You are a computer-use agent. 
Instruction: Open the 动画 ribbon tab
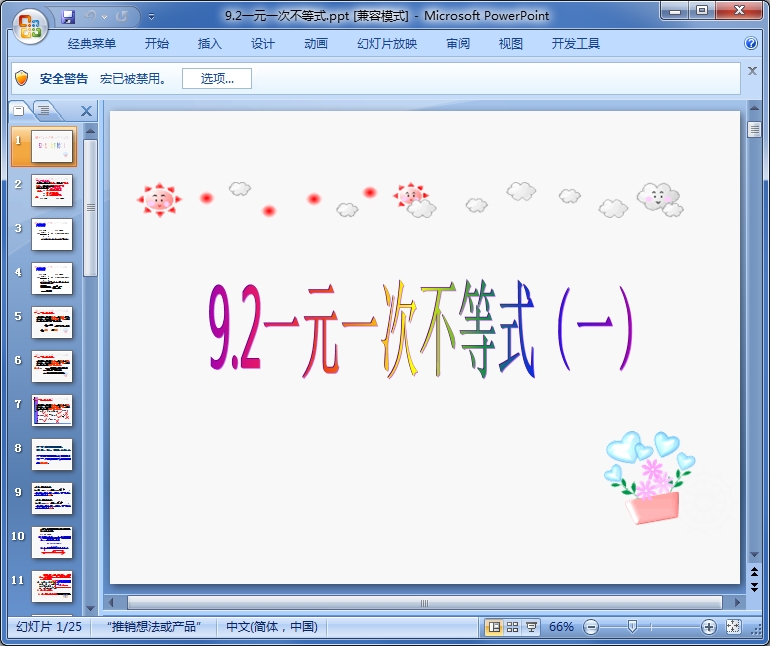click(x=316, y=44)
